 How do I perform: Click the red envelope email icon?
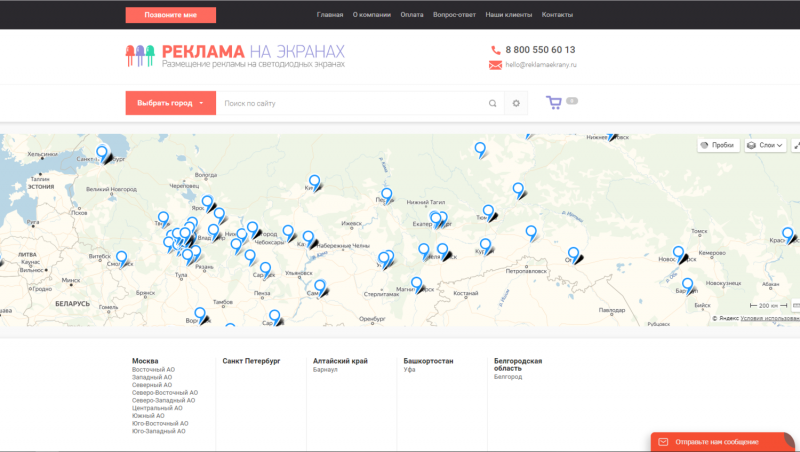click(495, 65)
